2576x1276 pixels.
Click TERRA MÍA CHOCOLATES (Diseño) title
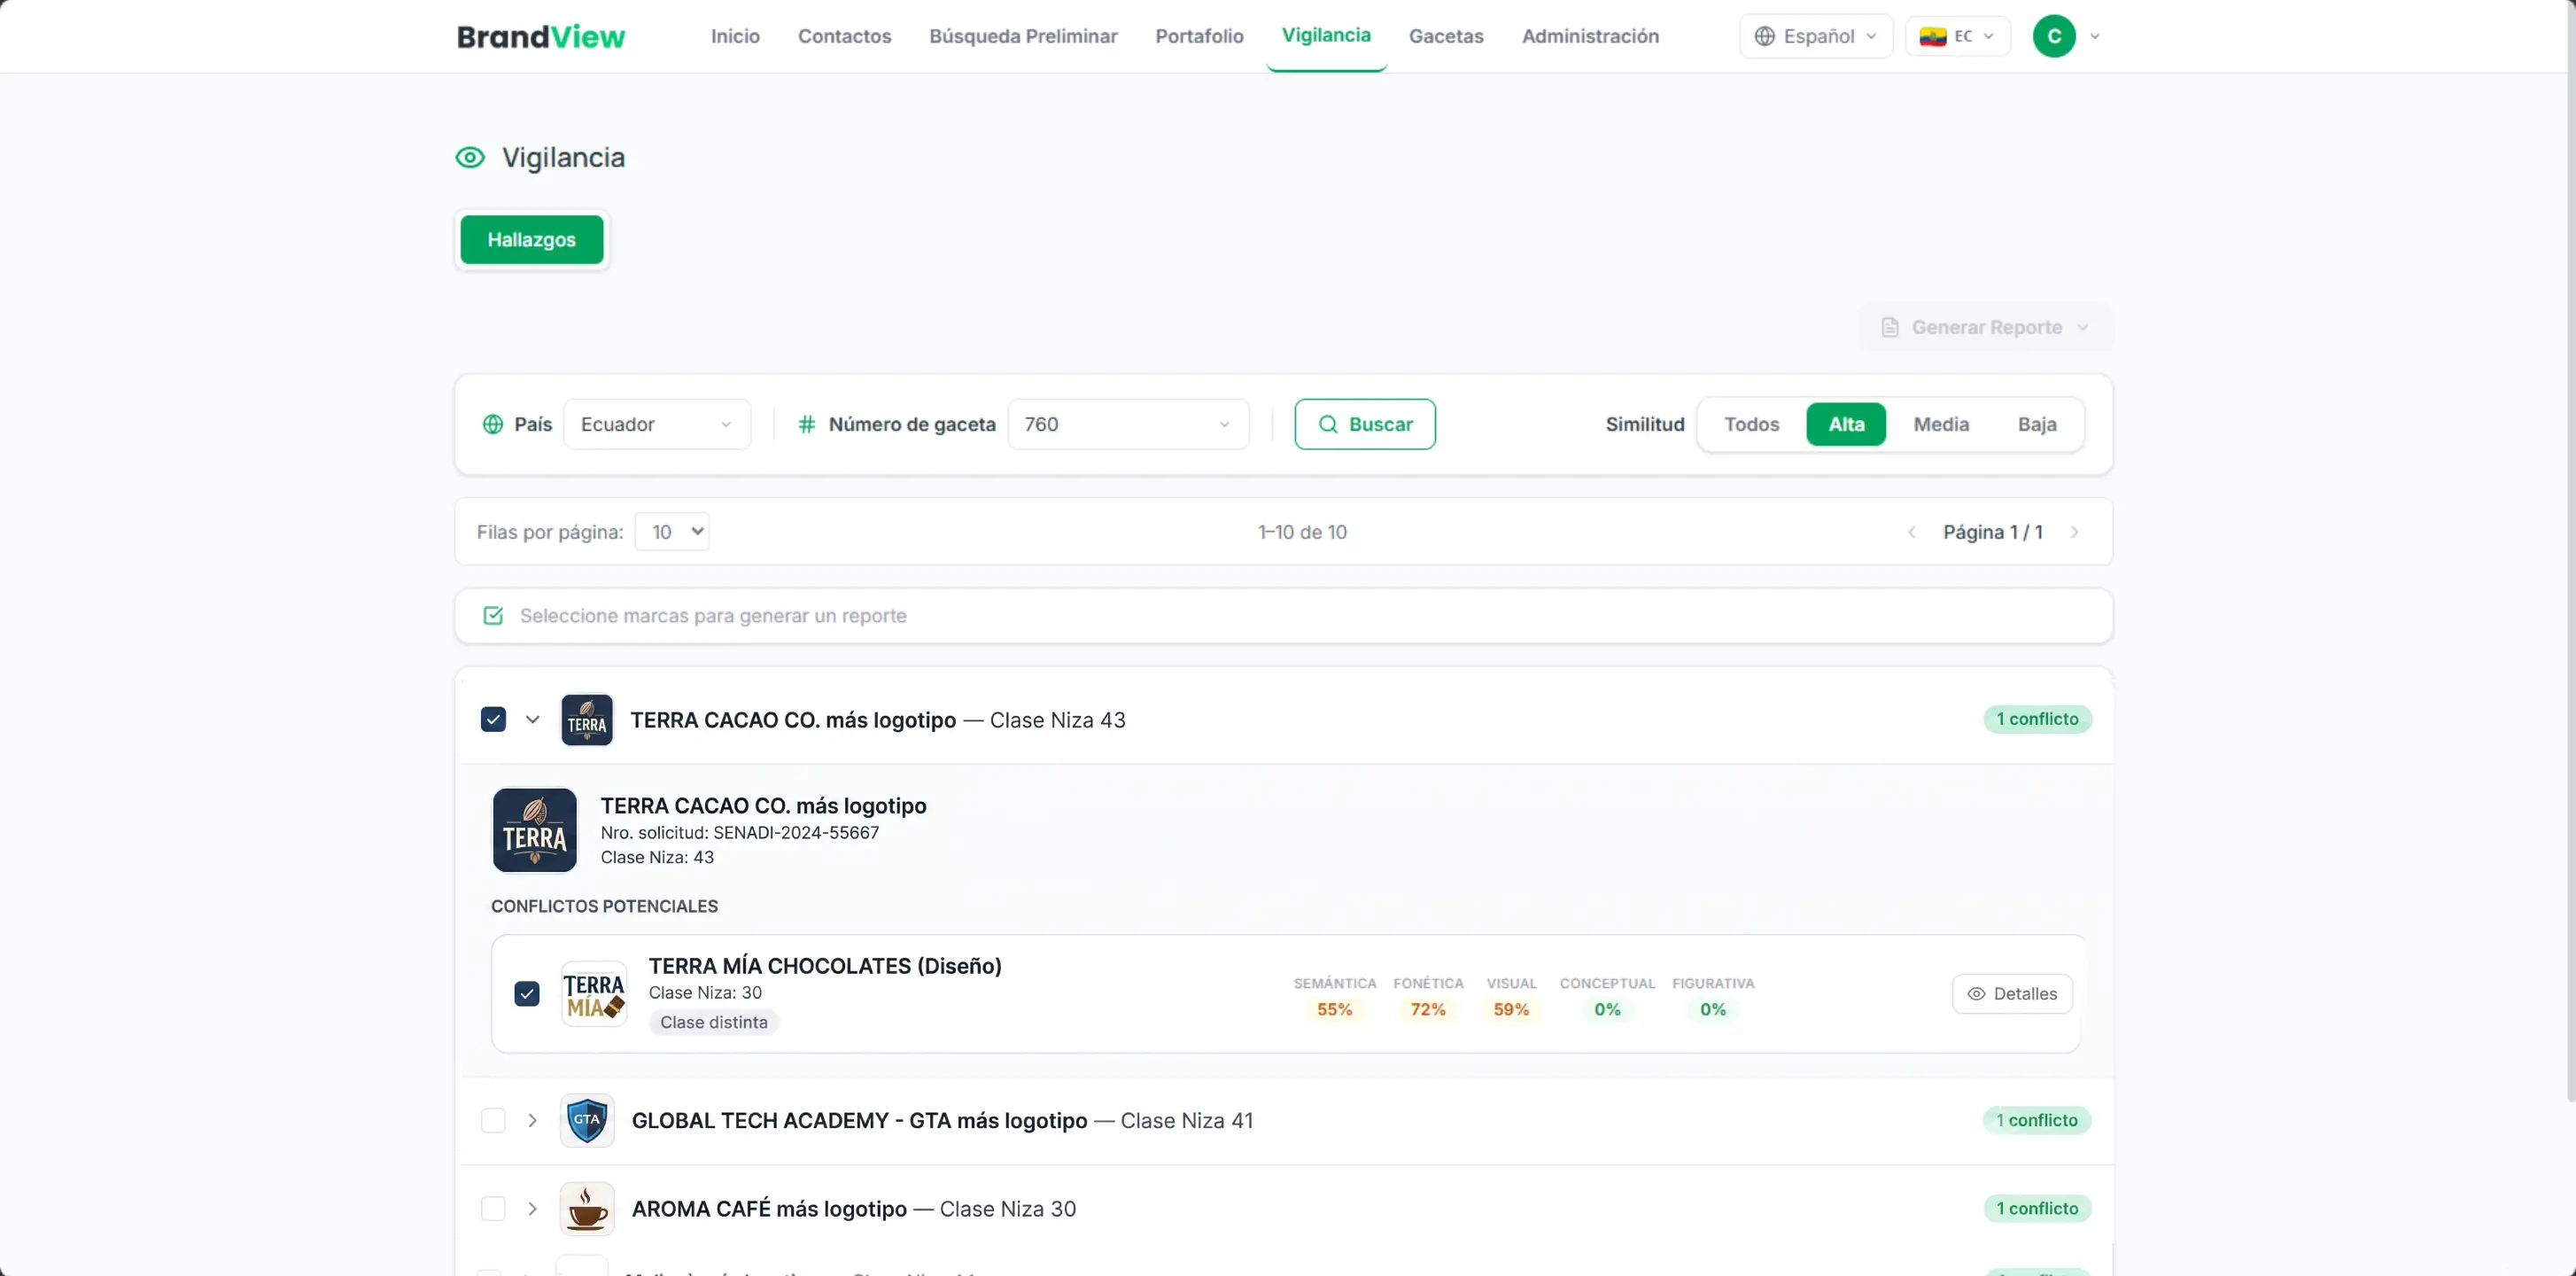(x=825, y=965)
